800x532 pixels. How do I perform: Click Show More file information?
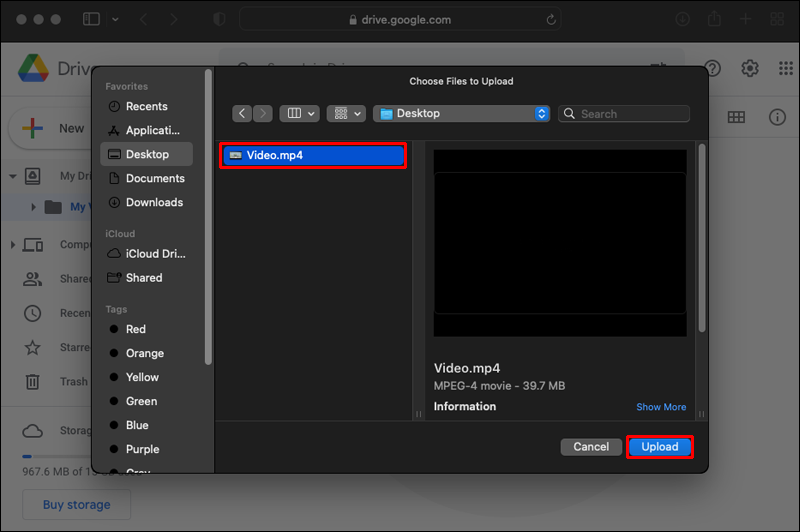click(x=661, y=407)
